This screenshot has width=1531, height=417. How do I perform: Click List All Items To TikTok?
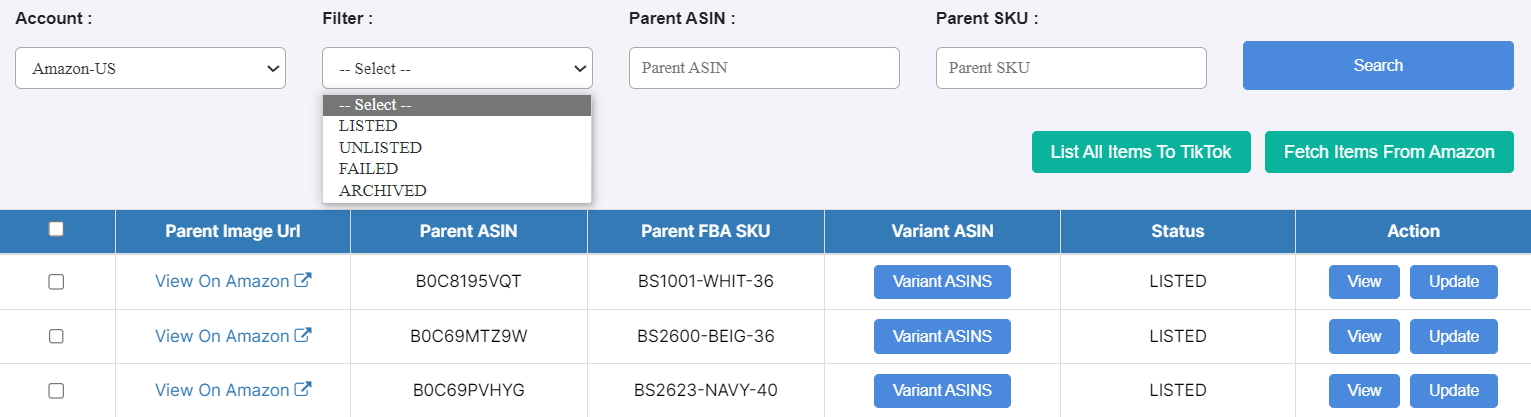[x=1141, y=152]
